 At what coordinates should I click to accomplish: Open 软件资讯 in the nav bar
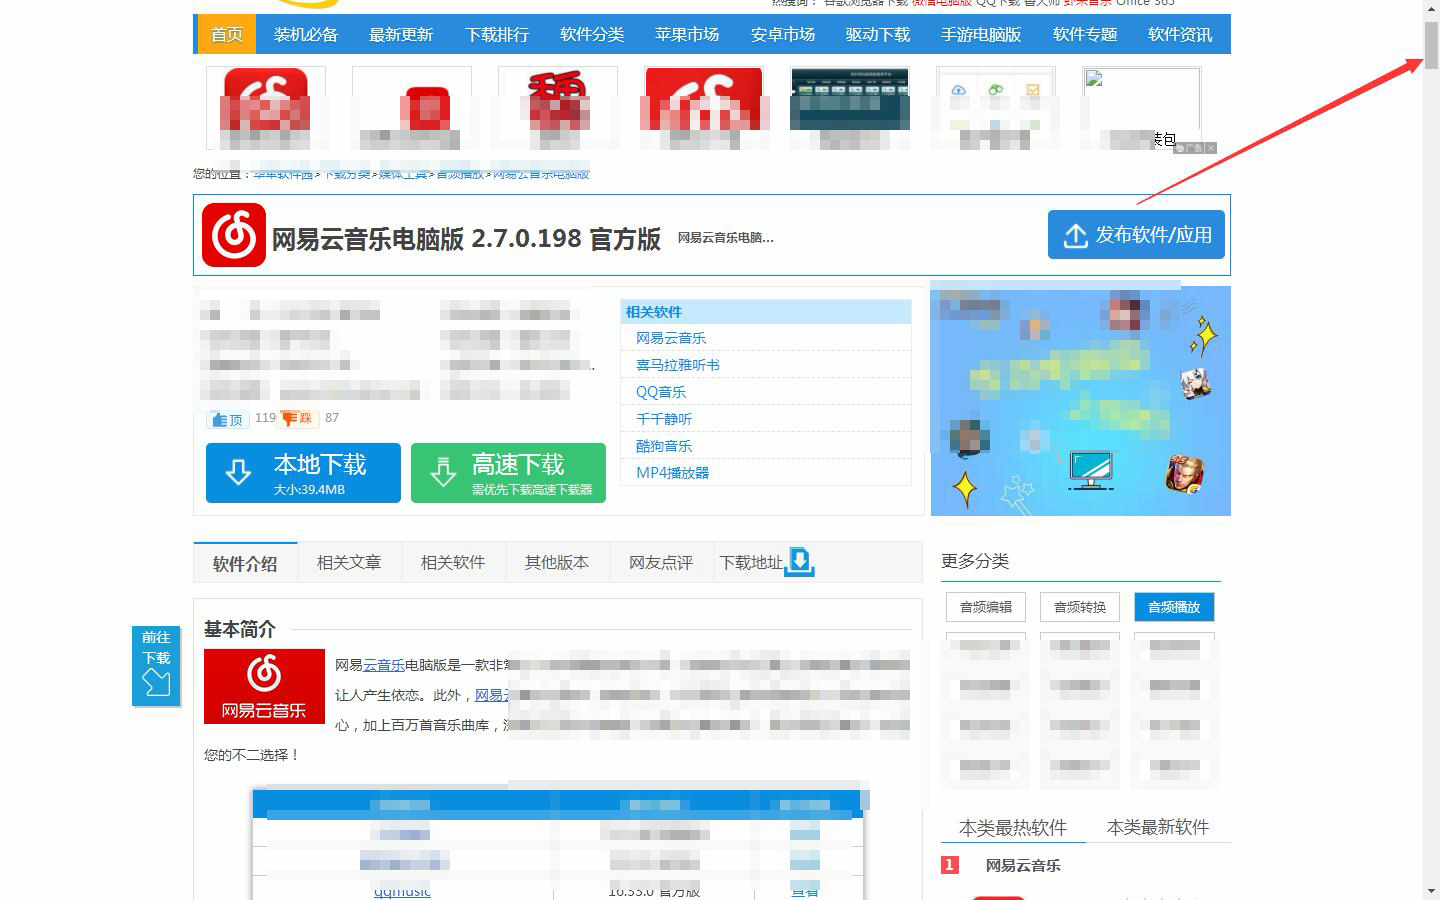click(1180, 34)
